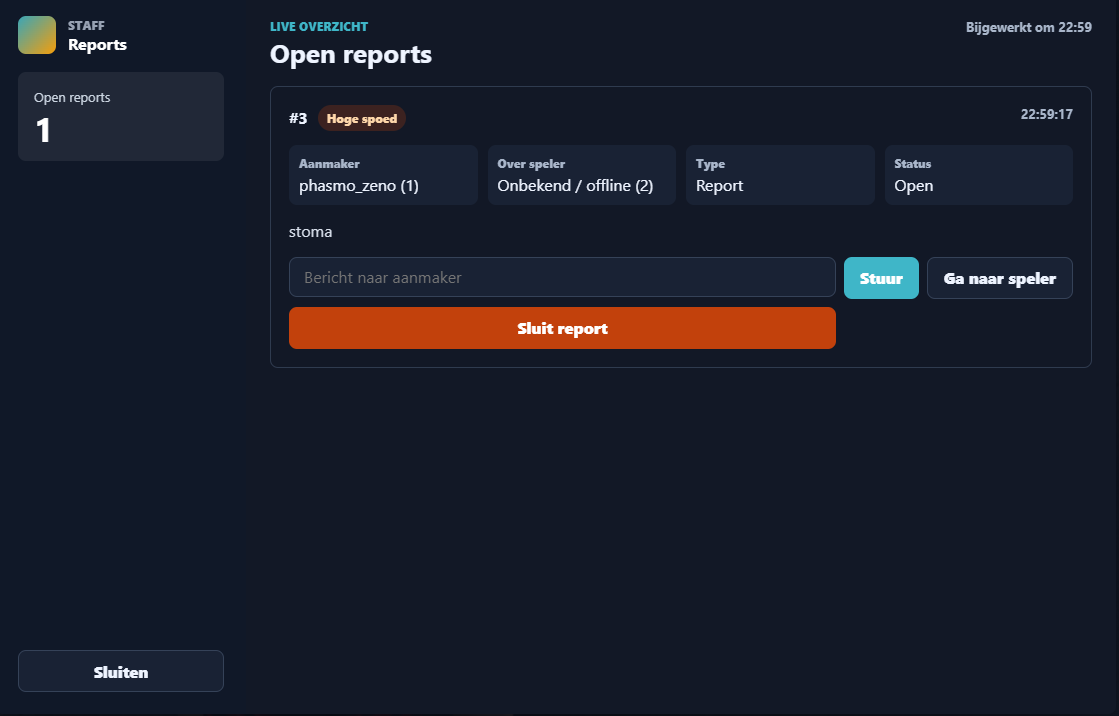Click the Hoge spoed priority badge
Screen dimensions: 1119x716
click(362, 119)
